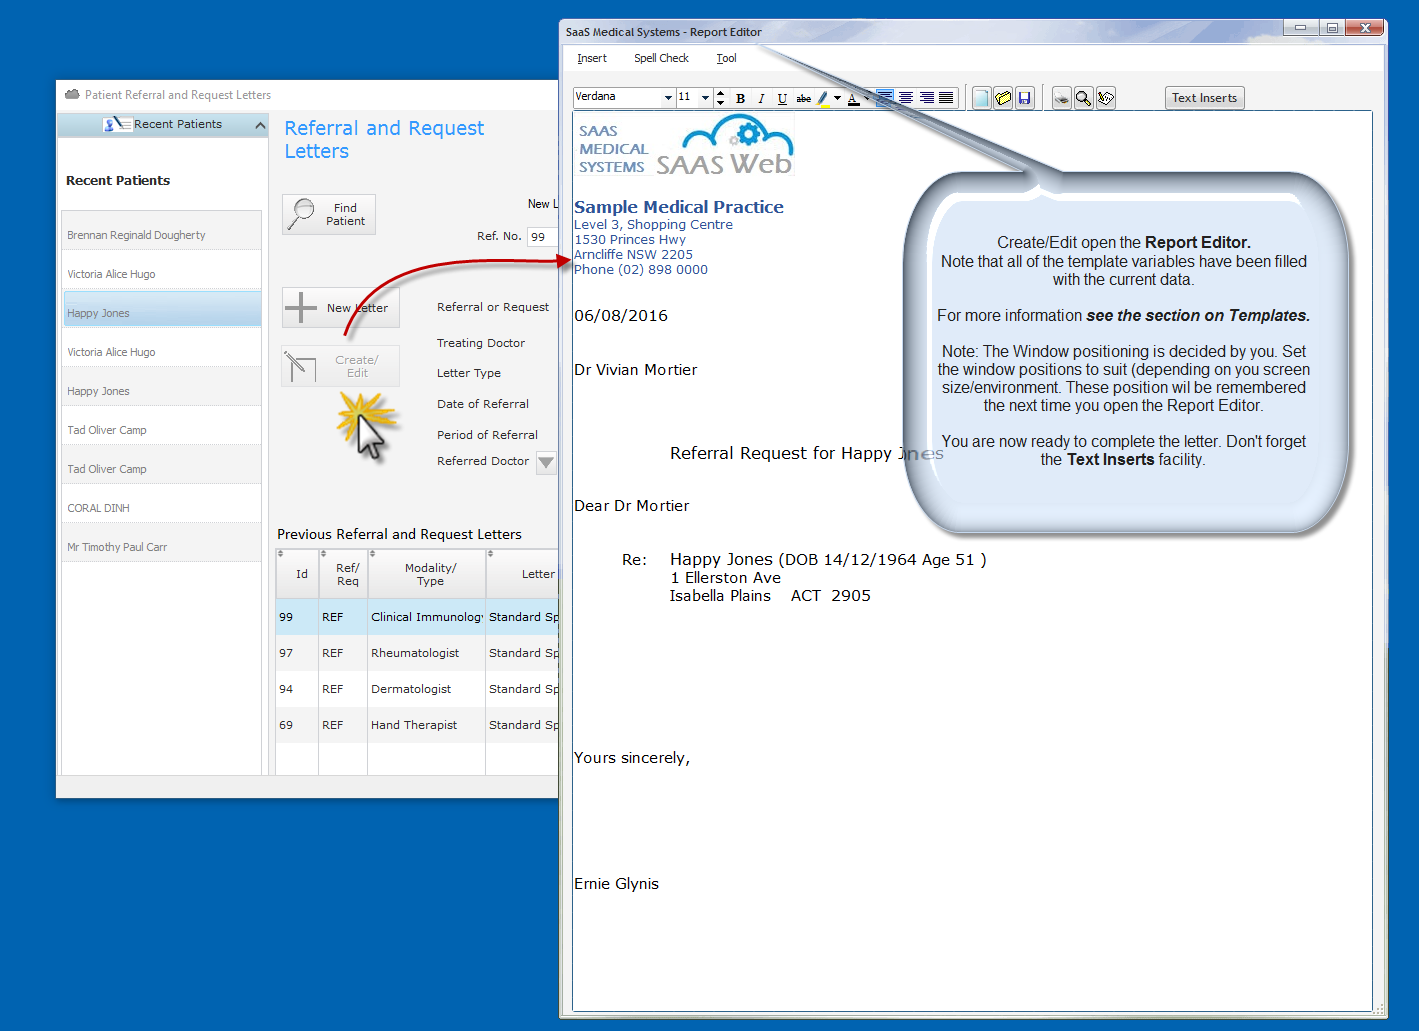Increase font size with the up stepper
The height and width of the screenshot is (1031, 1419).
[720, 93]
